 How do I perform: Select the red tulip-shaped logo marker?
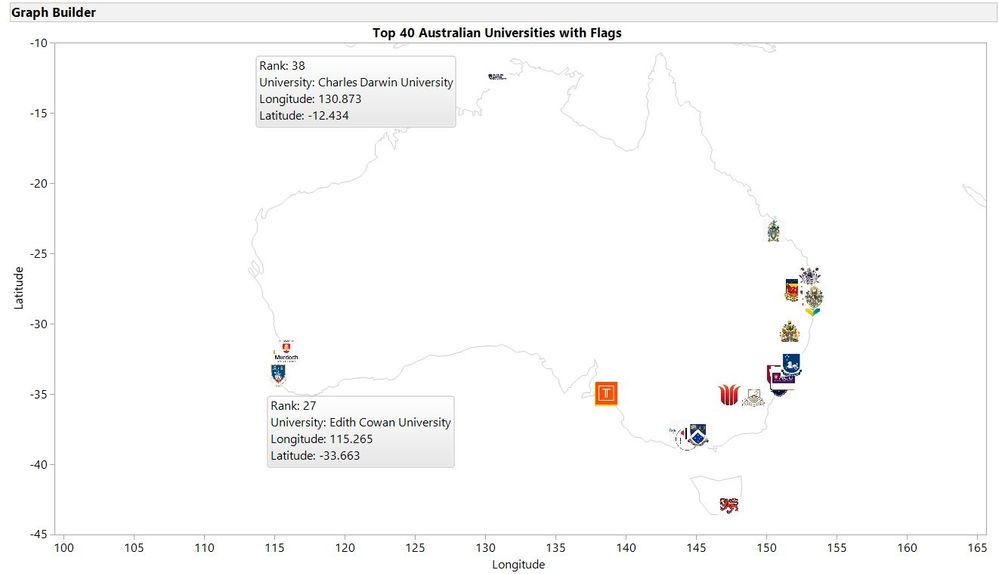(x=729, y=394)
